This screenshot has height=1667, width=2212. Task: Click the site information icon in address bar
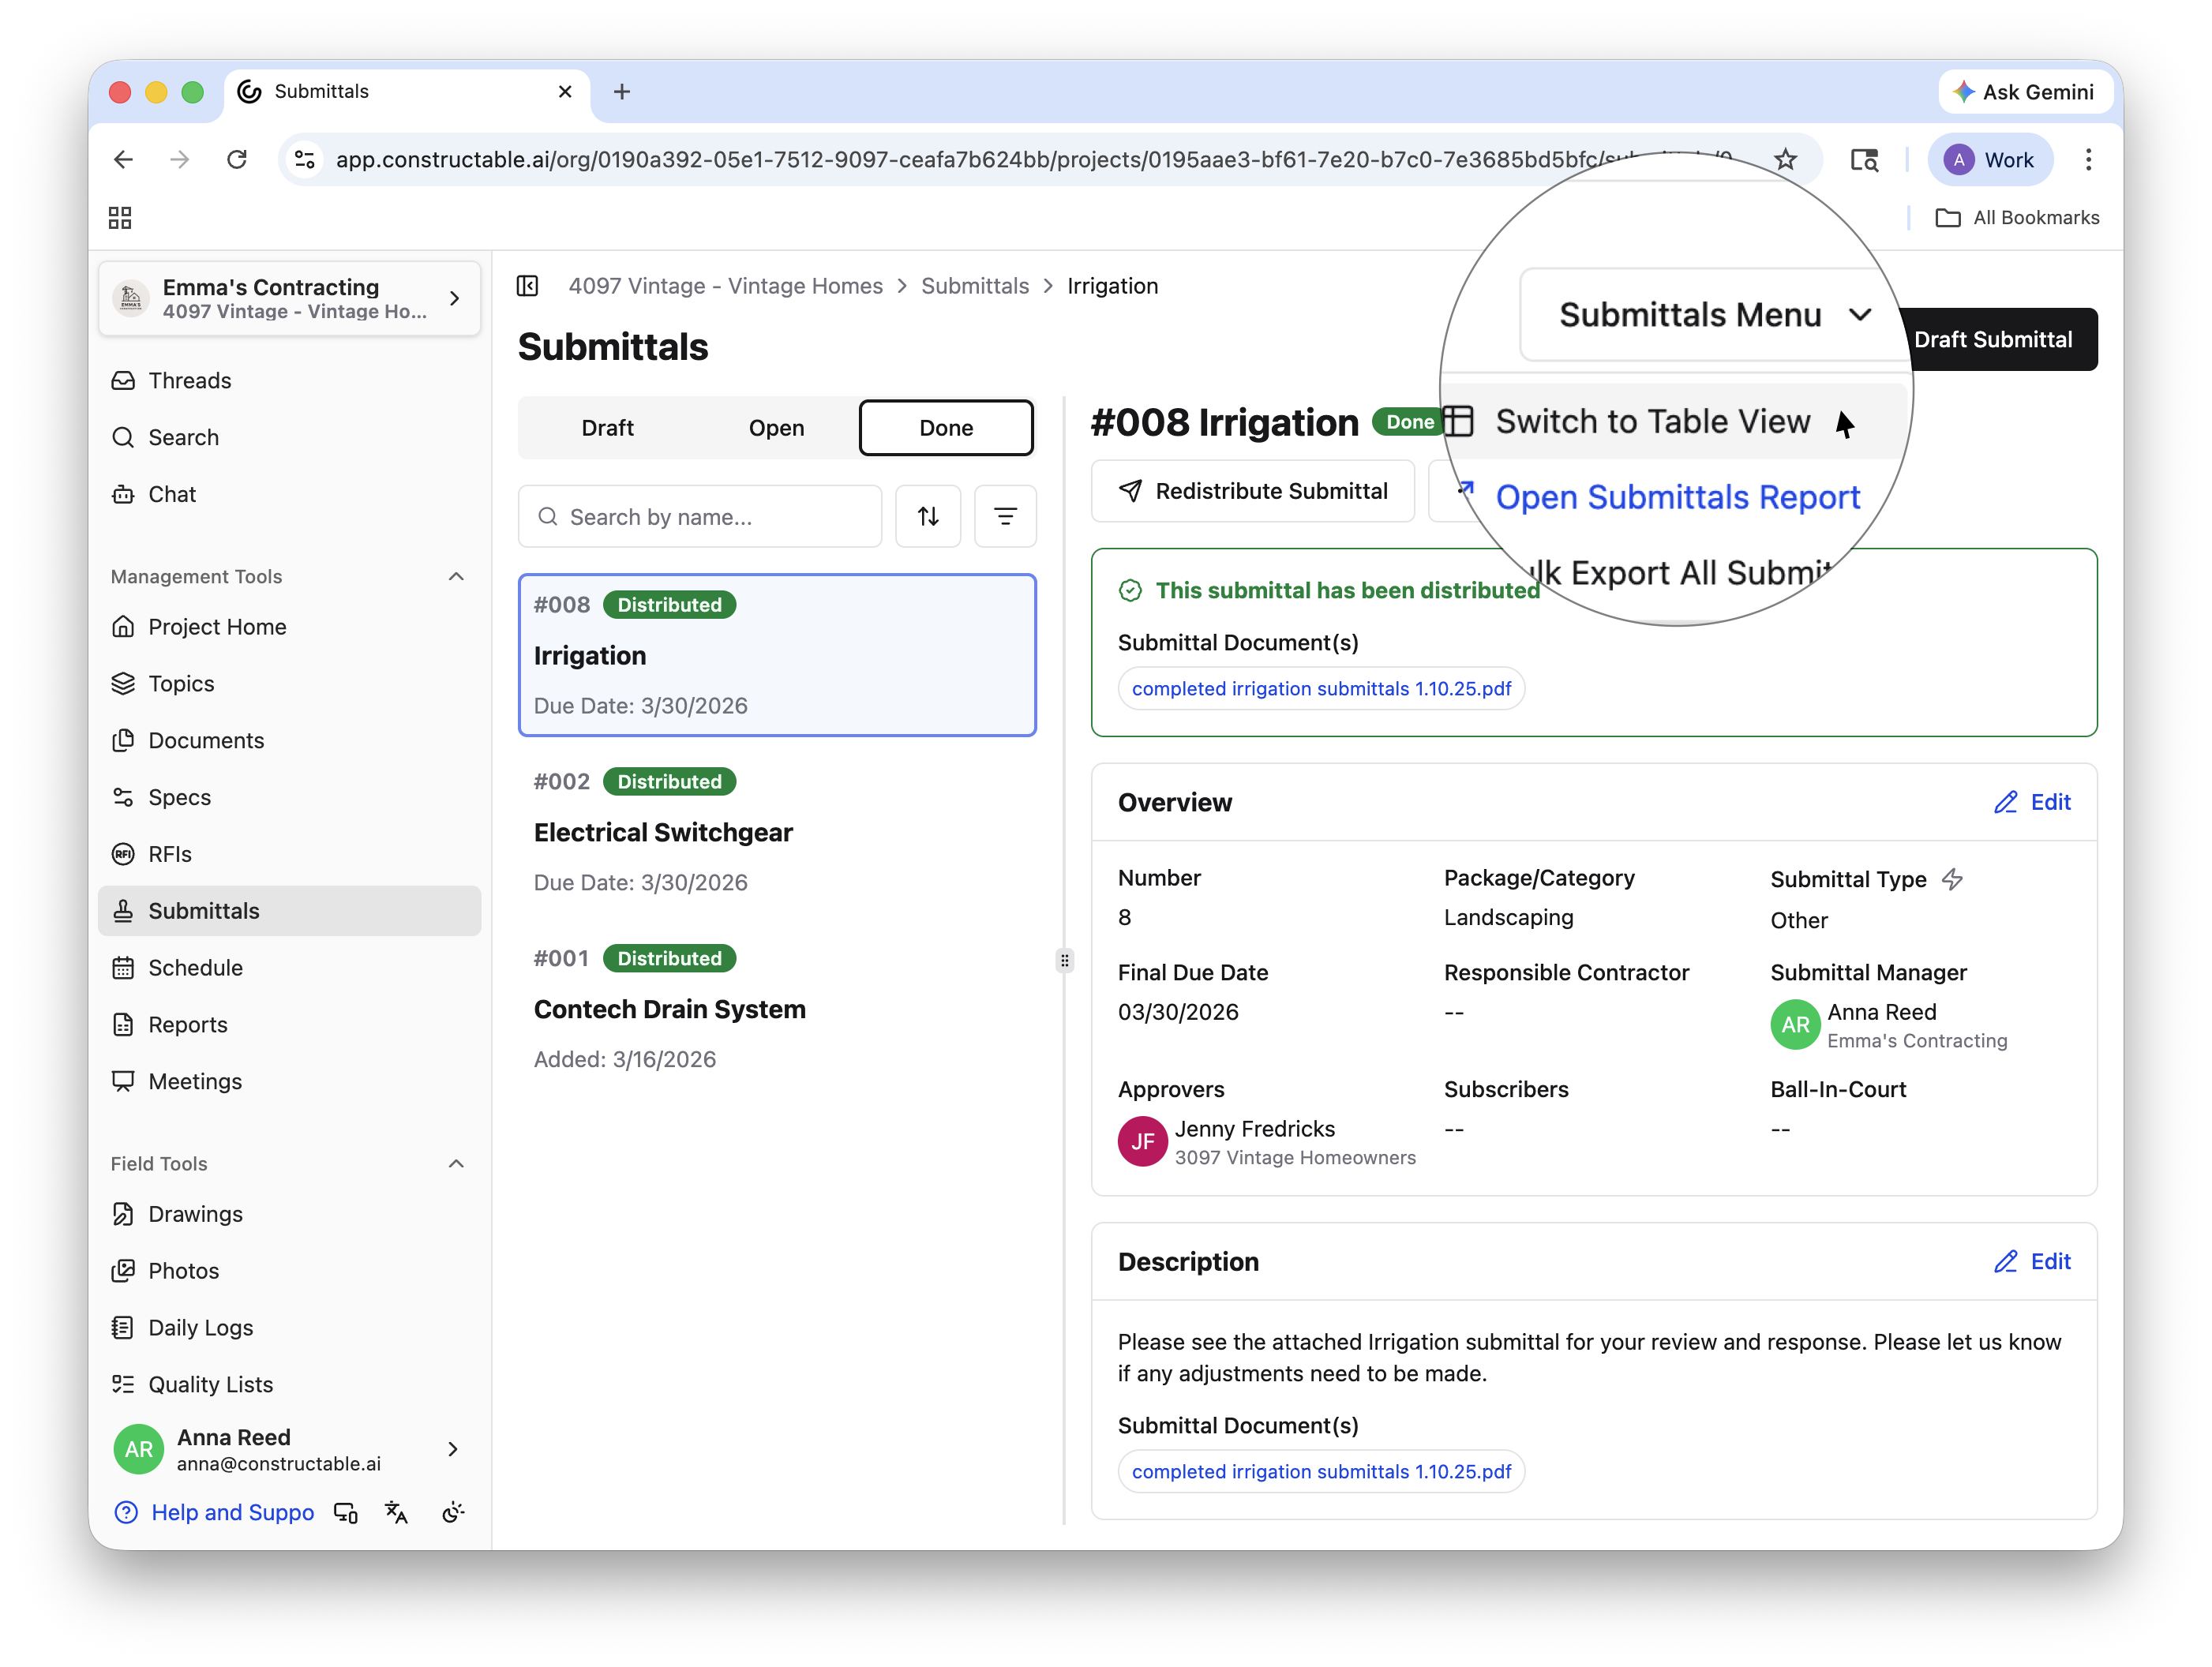pyautogui.click(x=305, y=159)
